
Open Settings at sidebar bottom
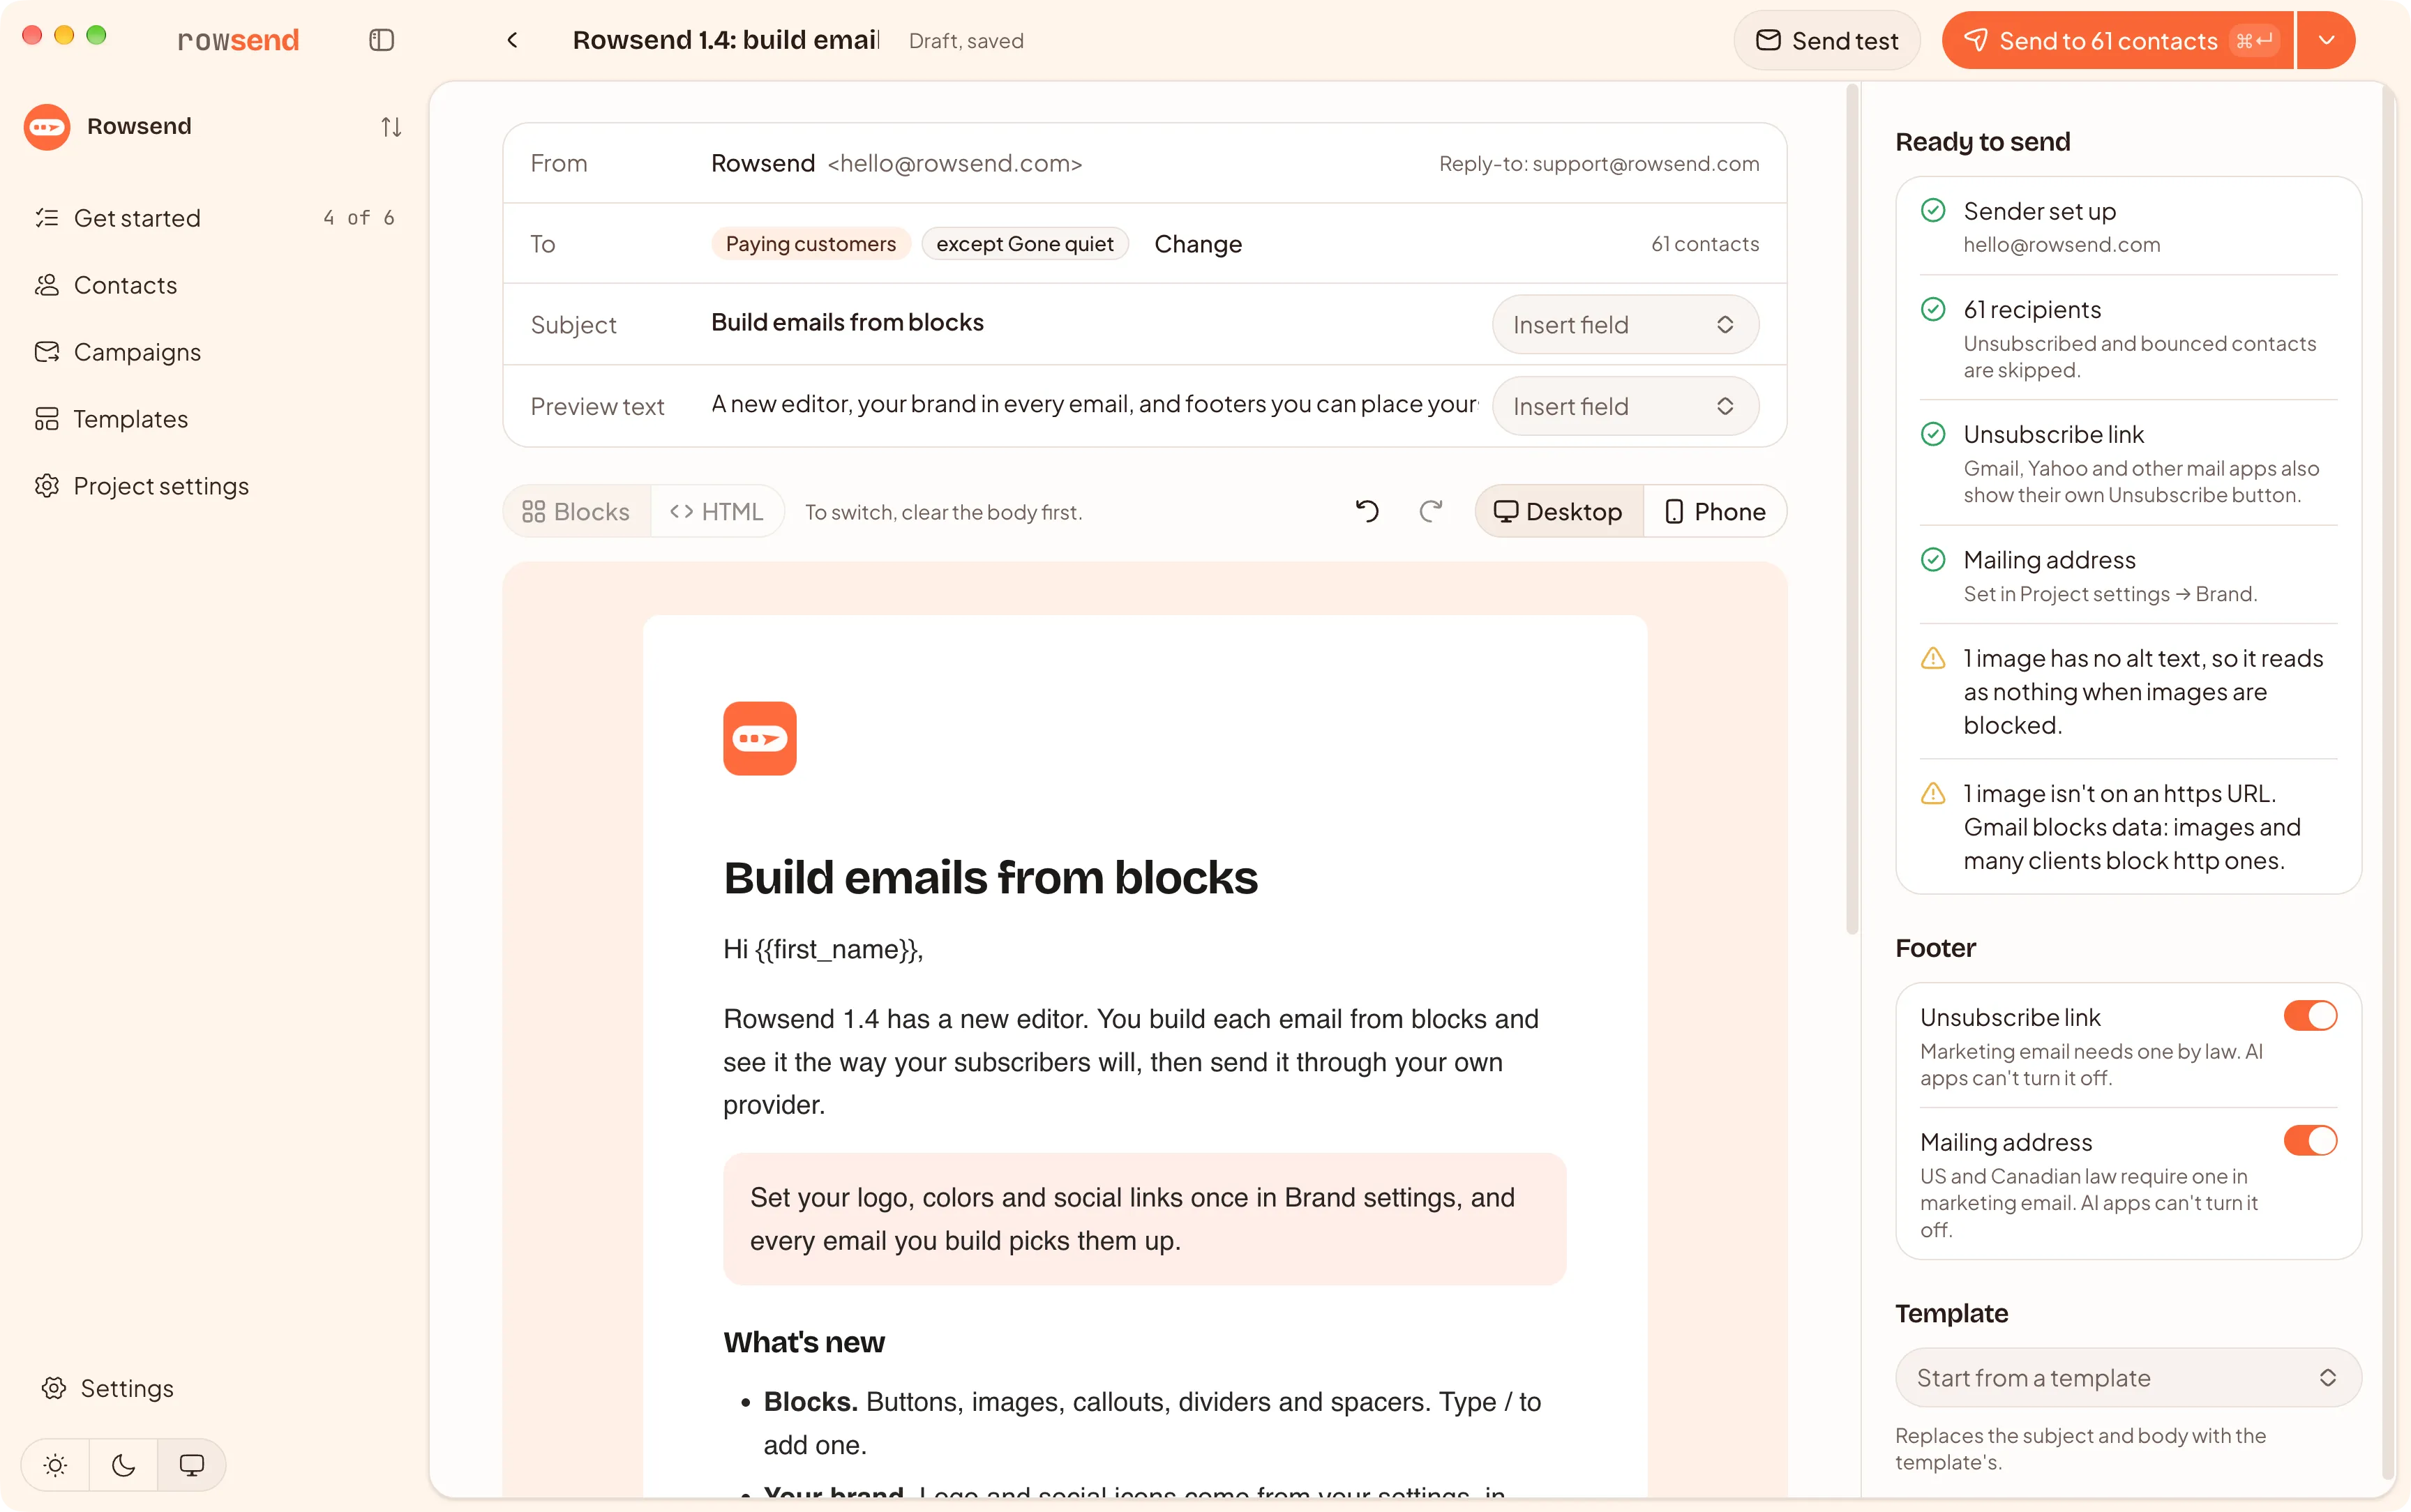pyautogui.click(x=108, y=1388)
